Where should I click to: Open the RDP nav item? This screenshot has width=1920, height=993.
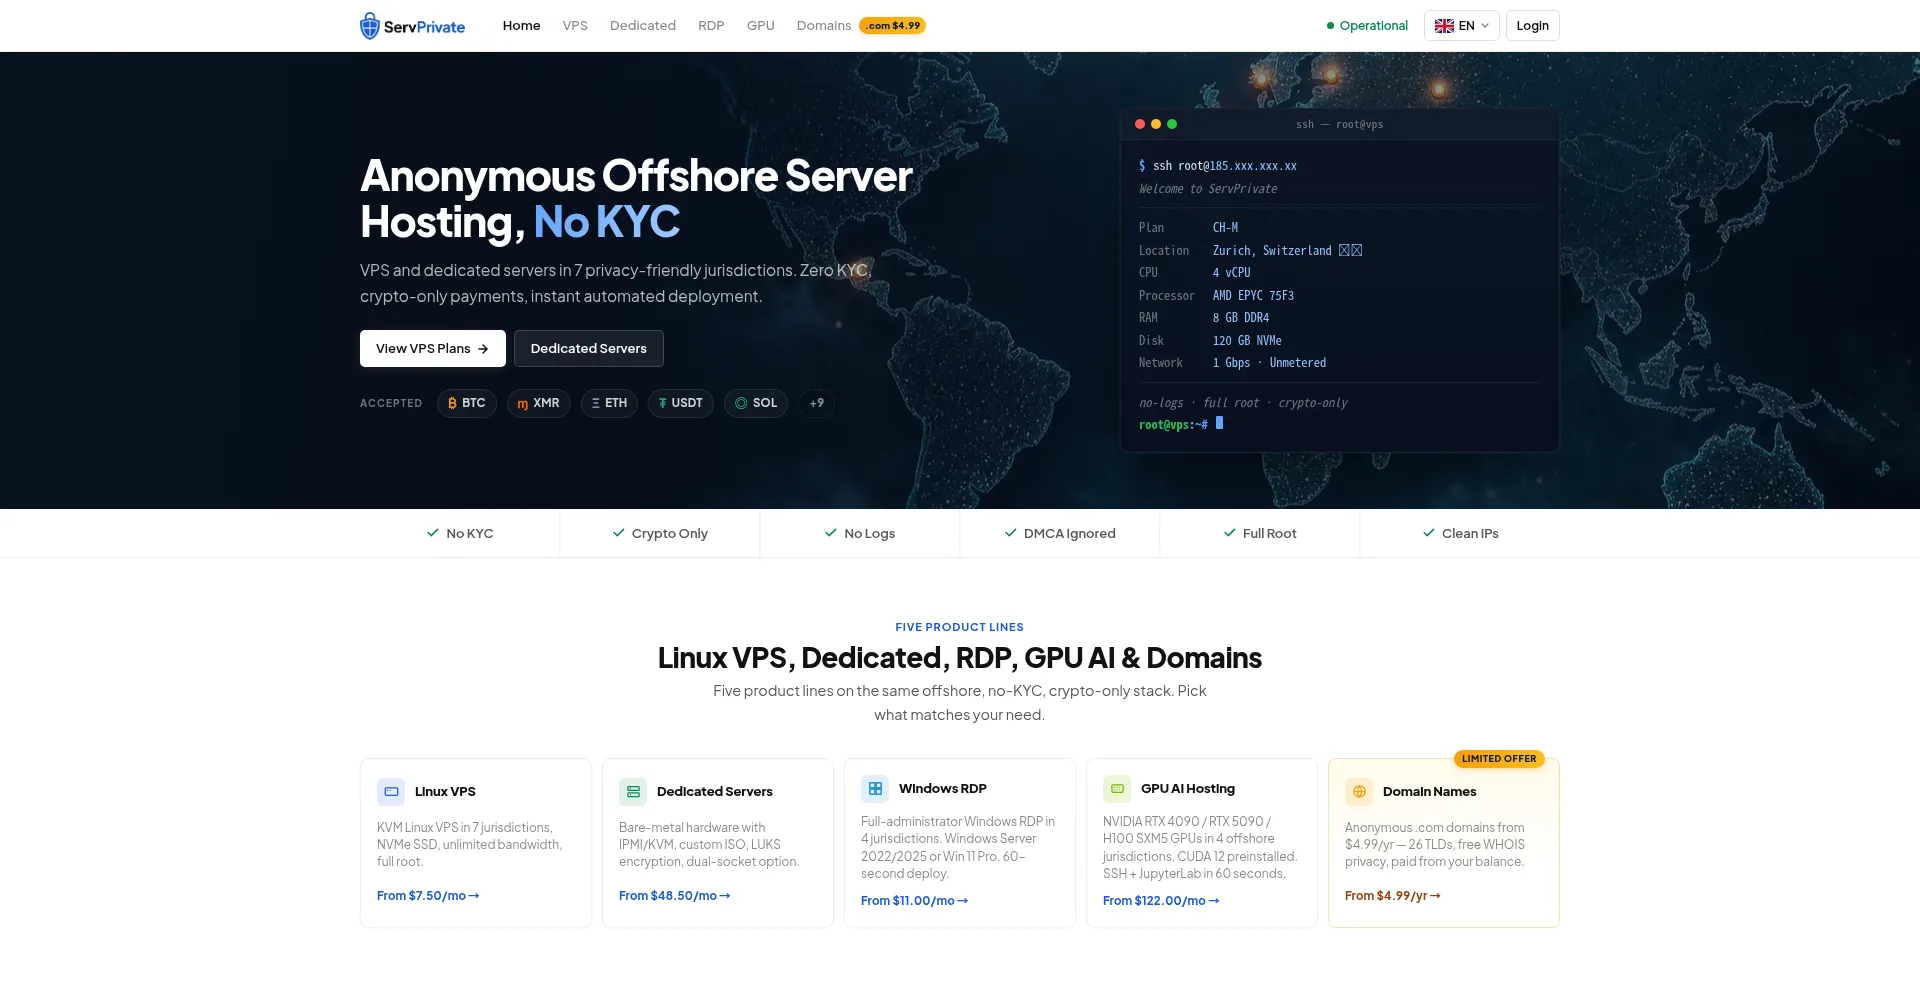pos(711,26)
